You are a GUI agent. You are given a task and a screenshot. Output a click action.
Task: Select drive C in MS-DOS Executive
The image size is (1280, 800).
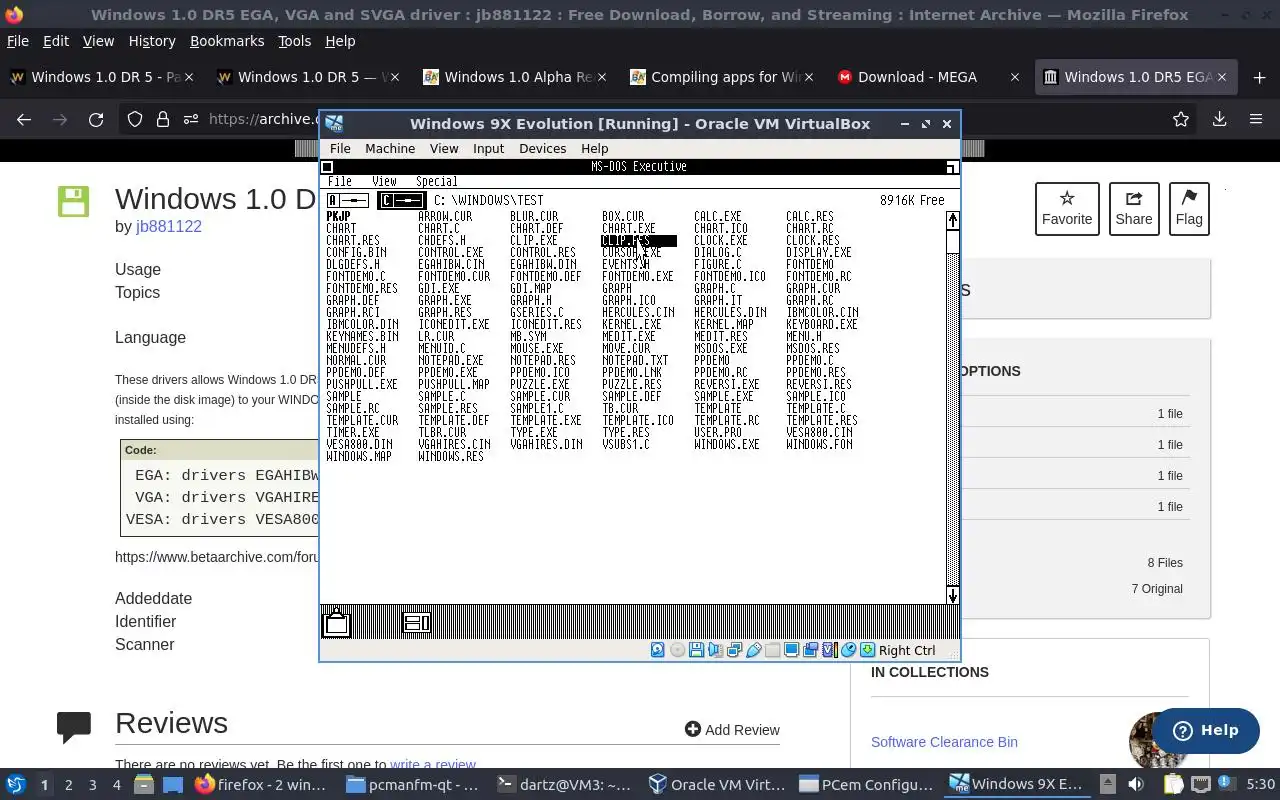401,201
